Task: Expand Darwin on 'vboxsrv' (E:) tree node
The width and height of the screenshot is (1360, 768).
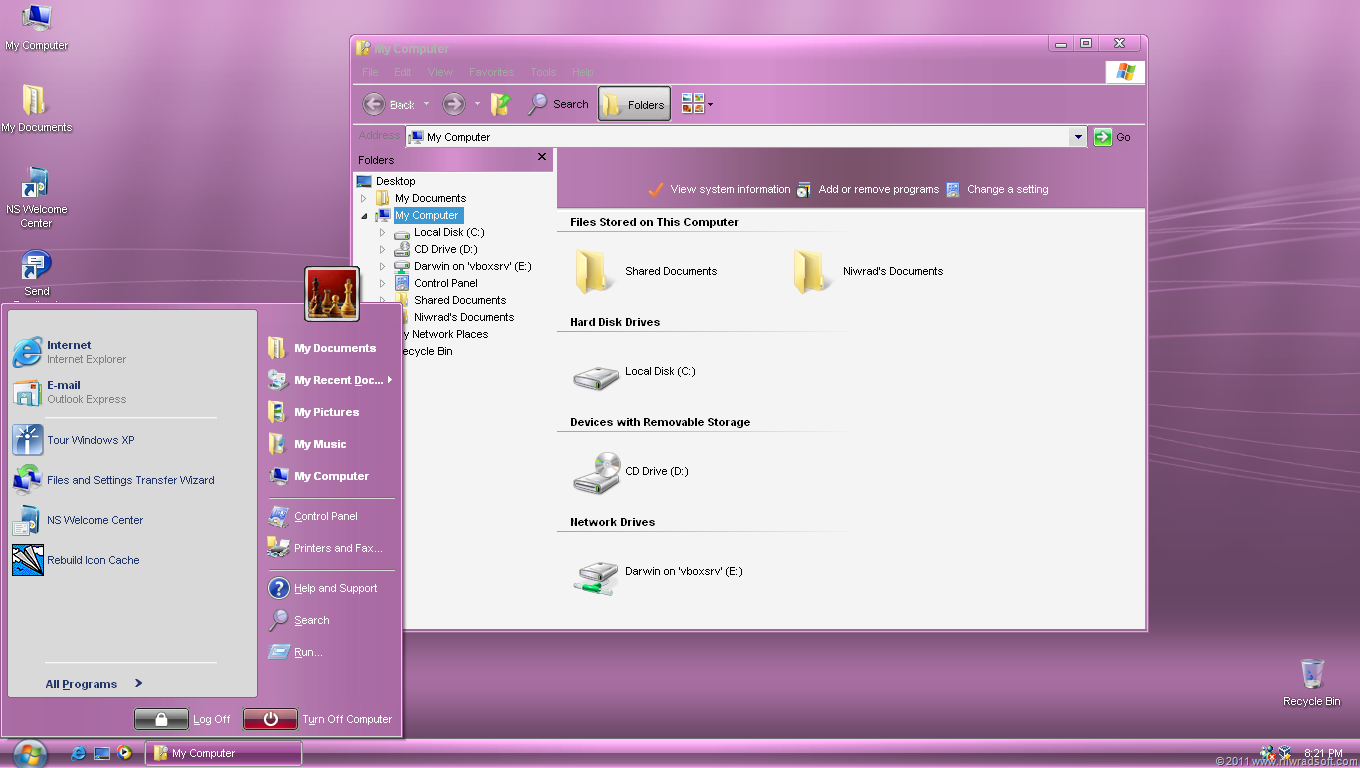Action: click(382, 266)
